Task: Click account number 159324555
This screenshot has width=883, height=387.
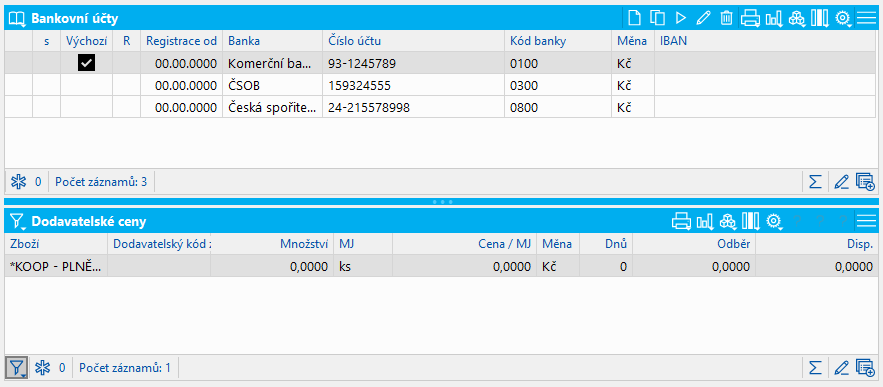Action: [359, 86]
